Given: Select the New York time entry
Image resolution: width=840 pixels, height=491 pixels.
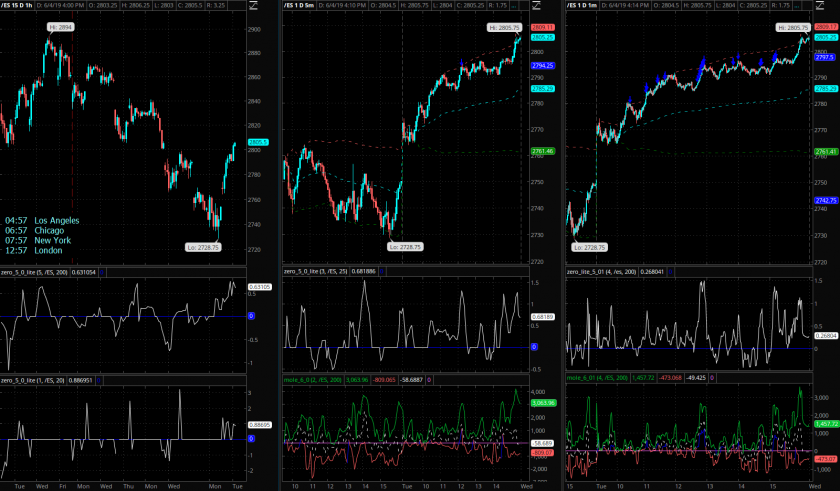Looking at the screenshot, I should pos(54,241).
